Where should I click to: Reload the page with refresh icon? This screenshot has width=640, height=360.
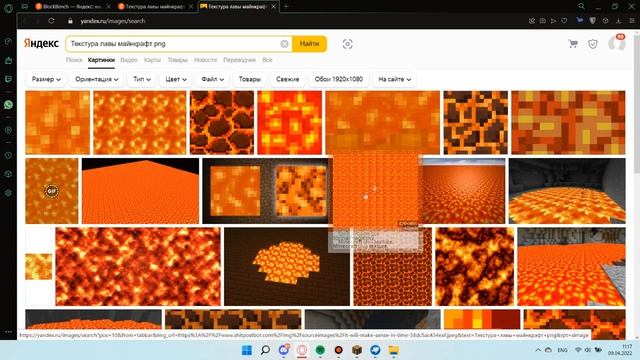tap(51, 21)
